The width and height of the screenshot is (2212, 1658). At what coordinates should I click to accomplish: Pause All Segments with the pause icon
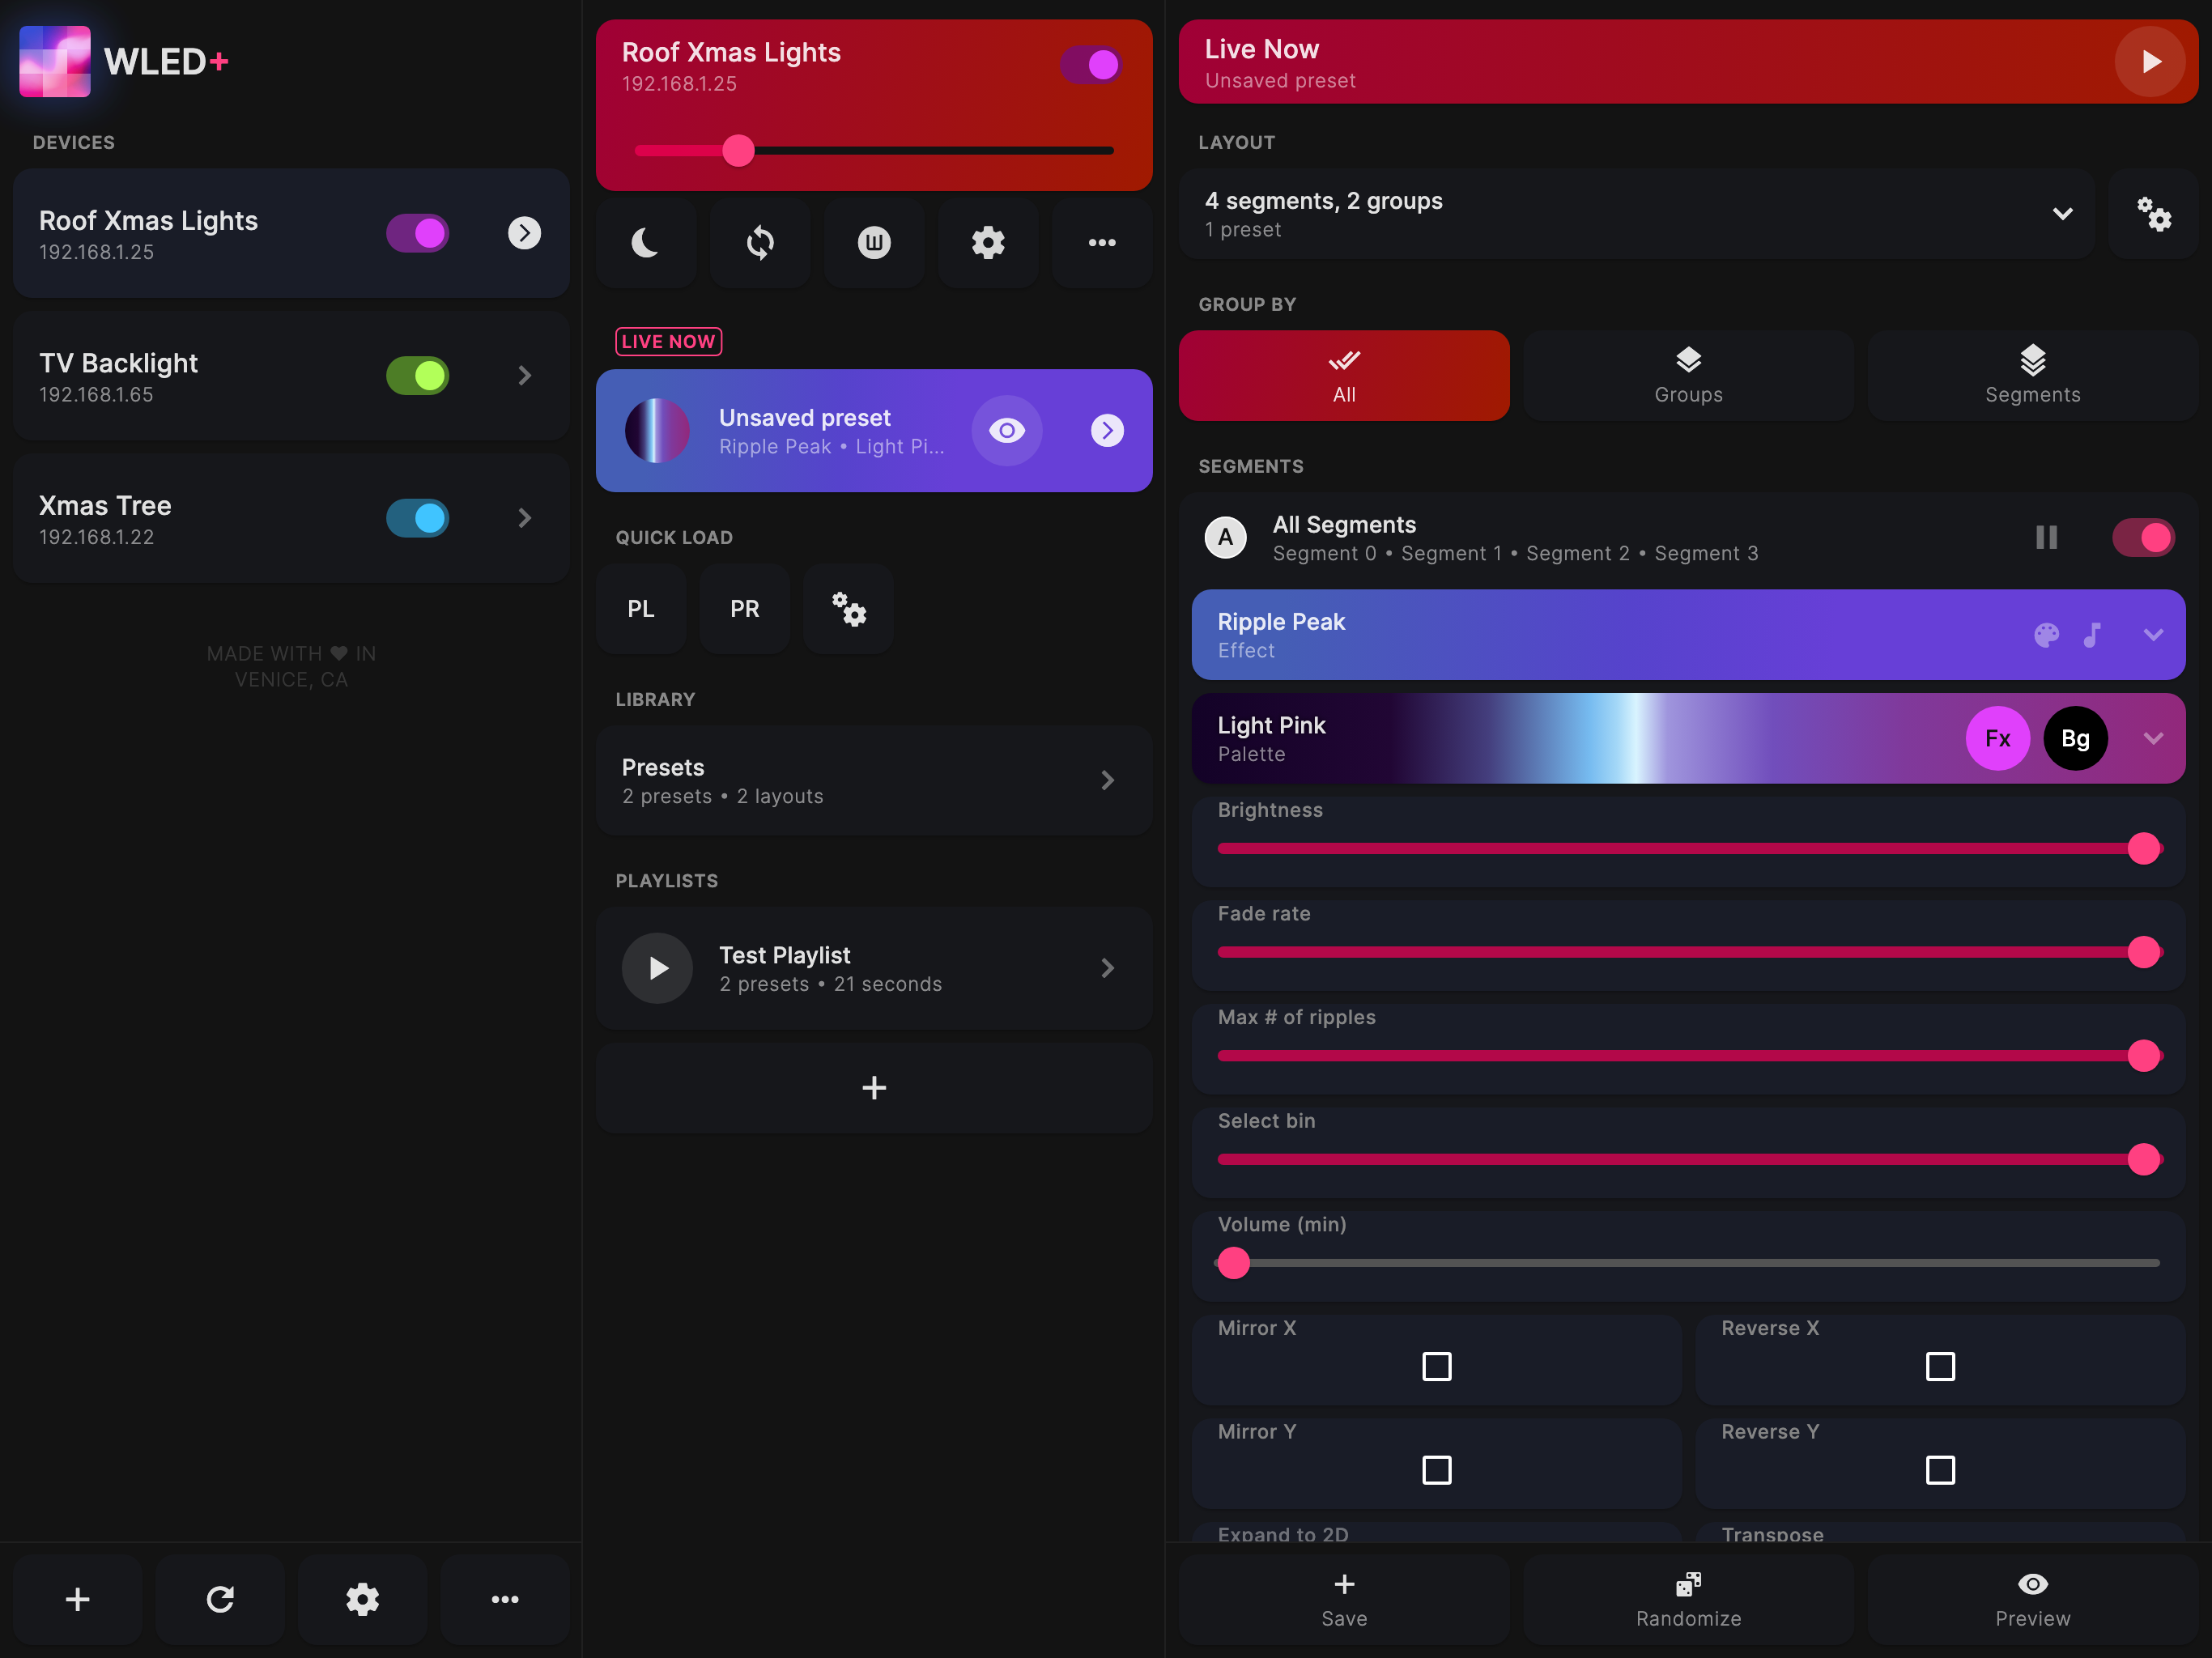[2046, 538]
